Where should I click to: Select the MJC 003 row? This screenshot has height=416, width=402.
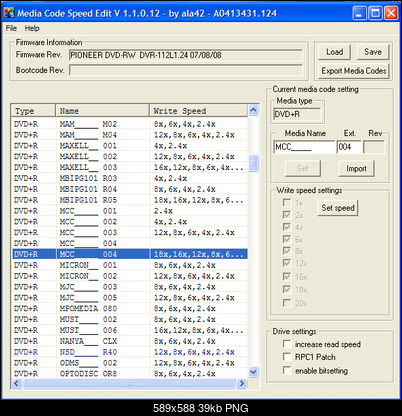[130, 287]
